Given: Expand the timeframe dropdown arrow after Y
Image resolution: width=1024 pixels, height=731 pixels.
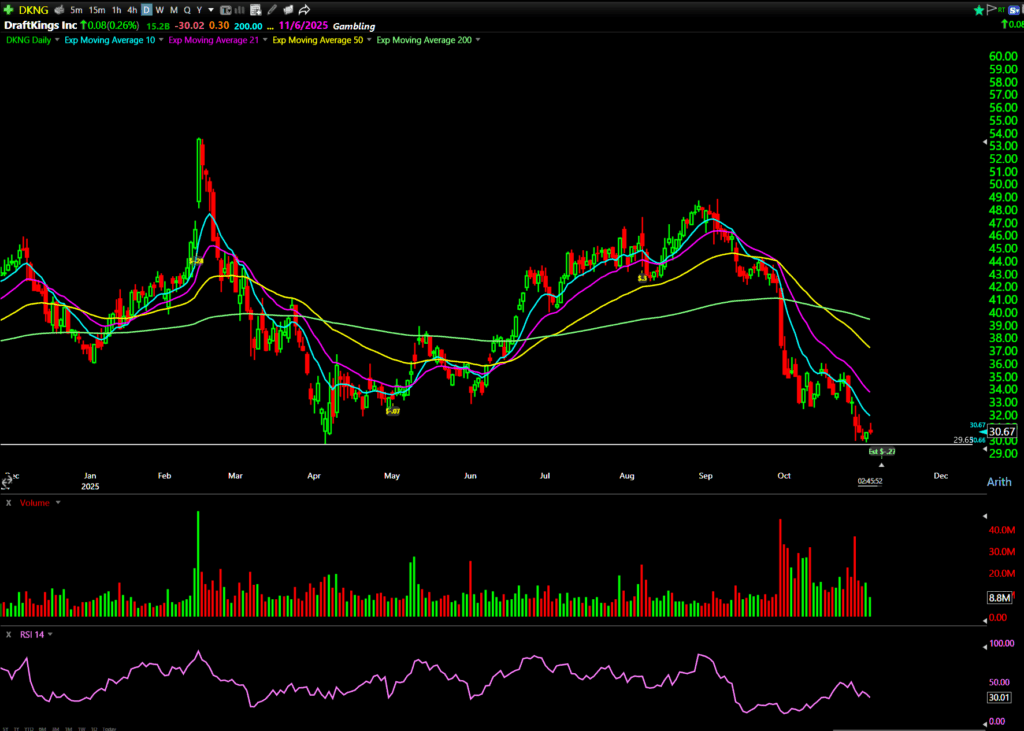Looking at the screenshot, I should click(x=210, y=10).
